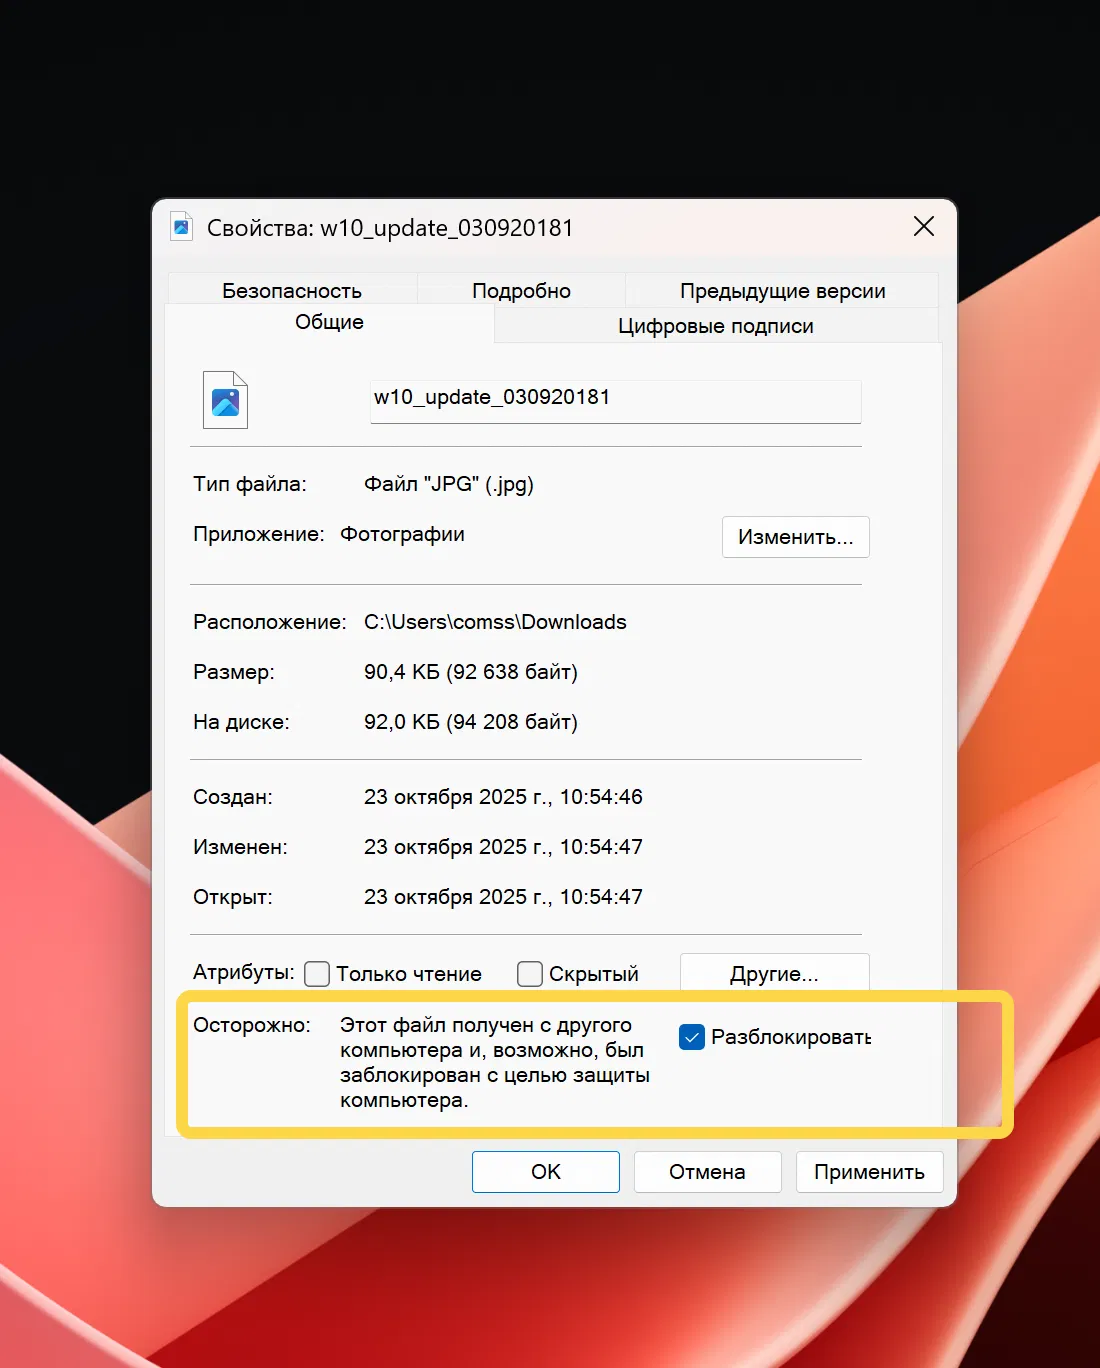This screenshot has width=1100, height=1368.
Task: Click the dialog title Свойства: w10_update_030920181
Action: click(390, 228)
